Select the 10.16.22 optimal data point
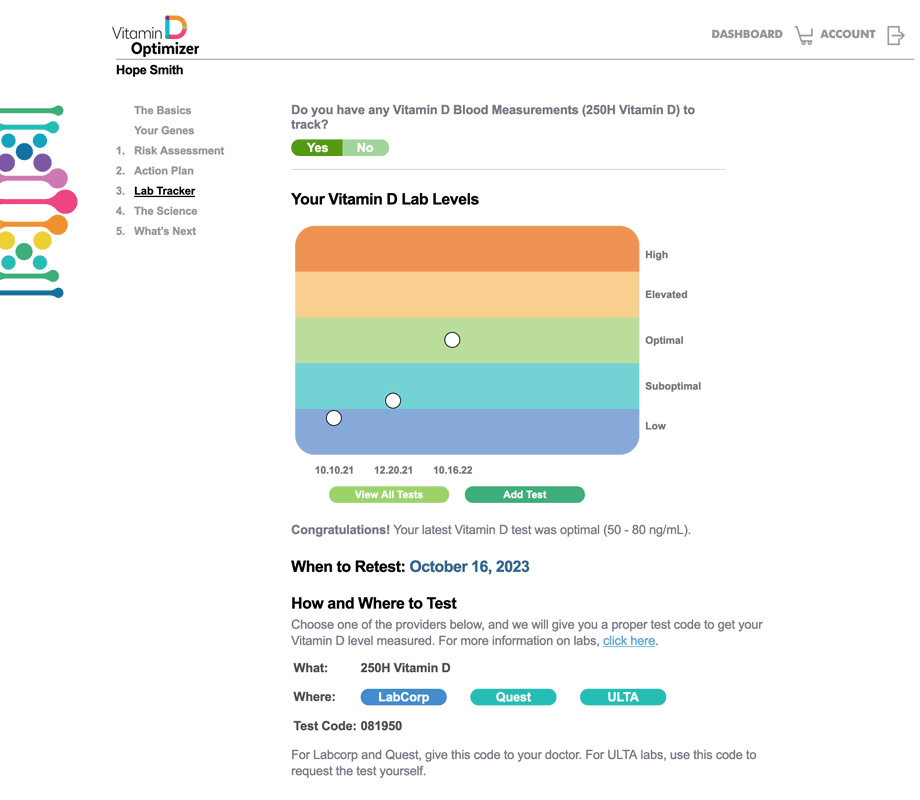Image resolution: width=920 pixels, height=800 pixels. (452, 340)
